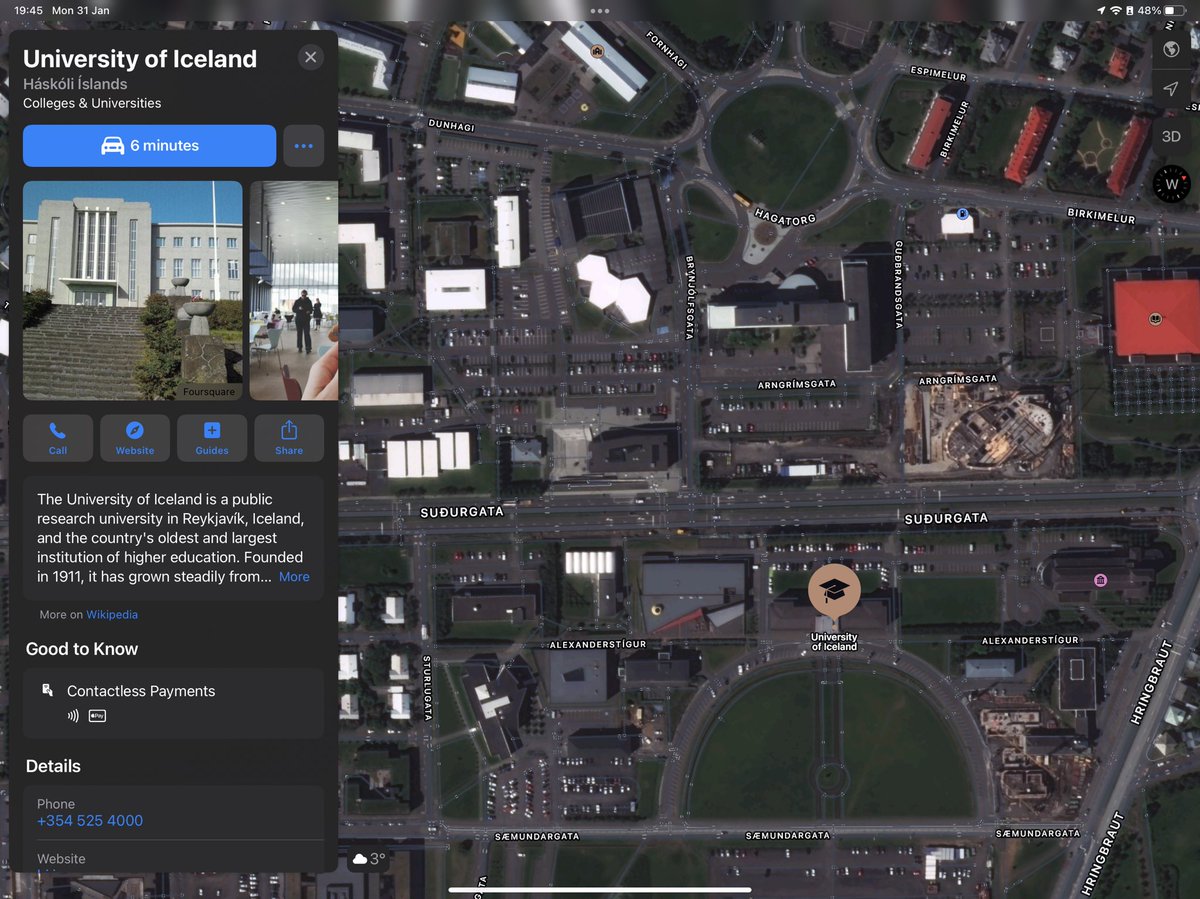Open the three-dot multitasking menu at top

[600, 10]
